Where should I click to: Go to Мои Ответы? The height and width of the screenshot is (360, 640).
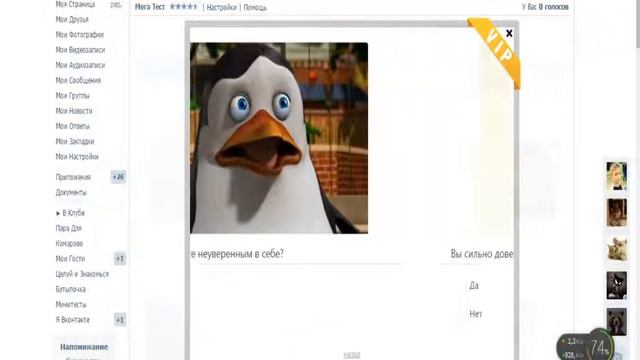point(73,126)
